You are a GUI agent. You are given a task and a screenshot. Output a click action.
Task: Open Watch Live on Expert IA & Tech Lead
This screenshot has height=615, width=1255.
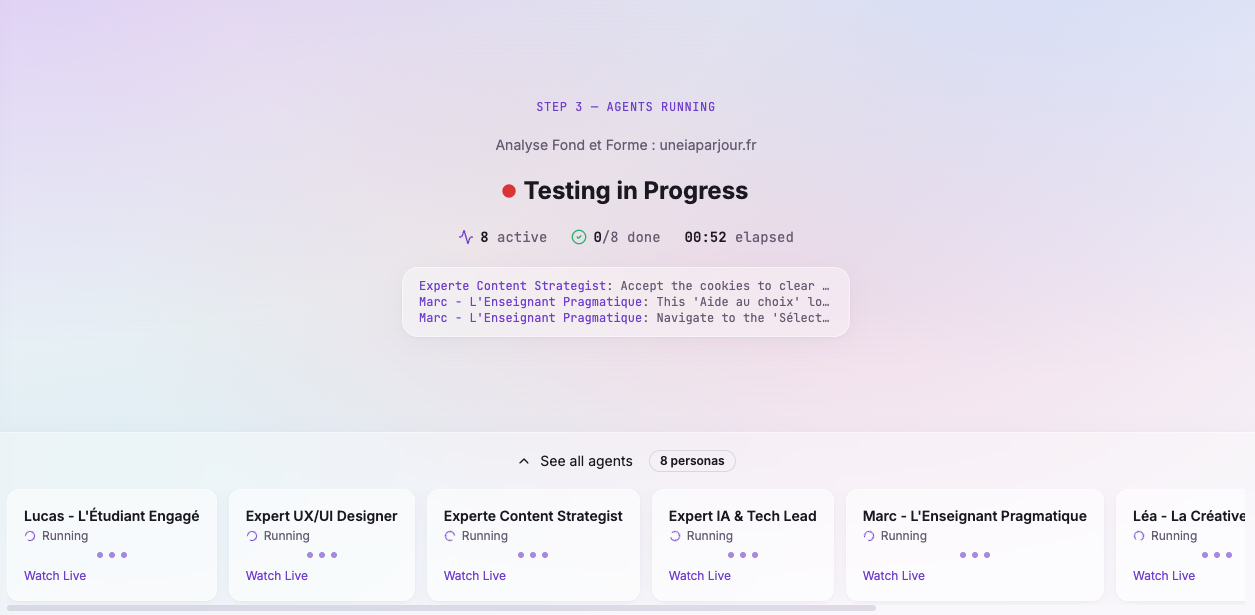(x=700, y=575)
